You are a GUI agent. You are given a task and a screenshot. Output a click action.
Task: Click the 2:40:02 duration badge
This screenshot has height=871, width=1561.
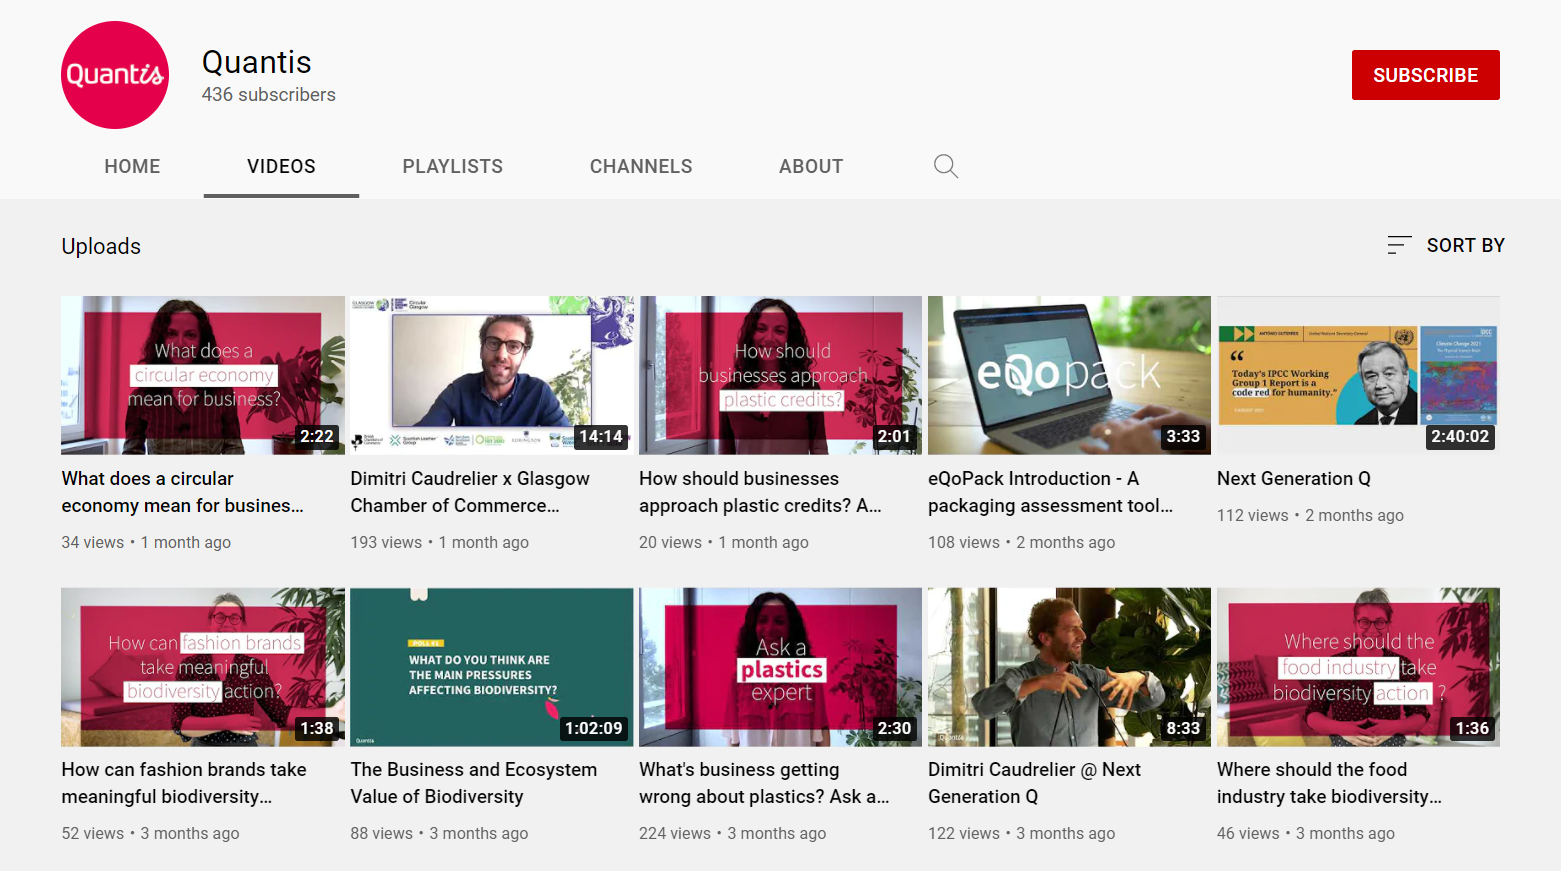click(1460, 436)
